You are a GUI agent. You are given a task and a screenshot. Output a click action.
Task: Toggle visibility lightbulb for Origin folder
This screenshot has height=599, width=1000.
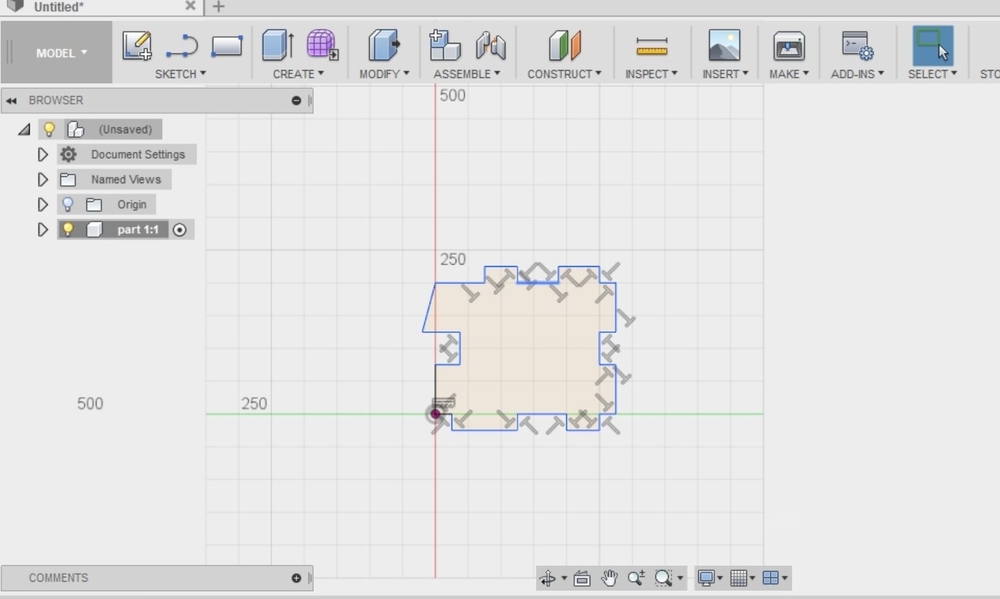pos(68,204)
